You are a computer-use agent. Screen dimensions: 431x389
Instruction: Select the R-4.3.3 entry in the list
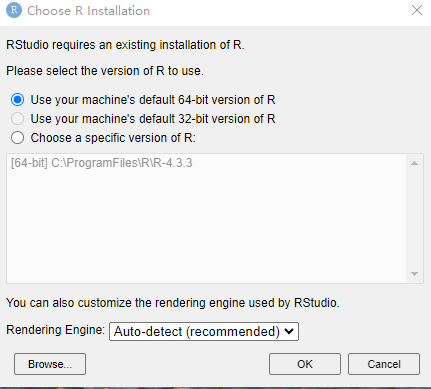(x=102, y=163)
